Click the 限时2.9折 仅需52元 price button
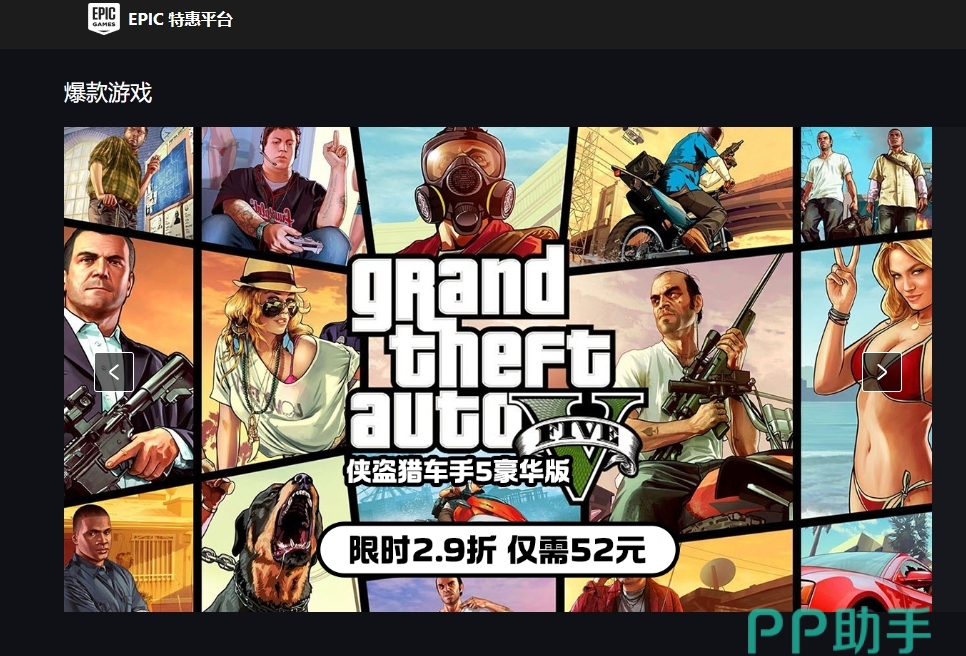 (498, 550)
